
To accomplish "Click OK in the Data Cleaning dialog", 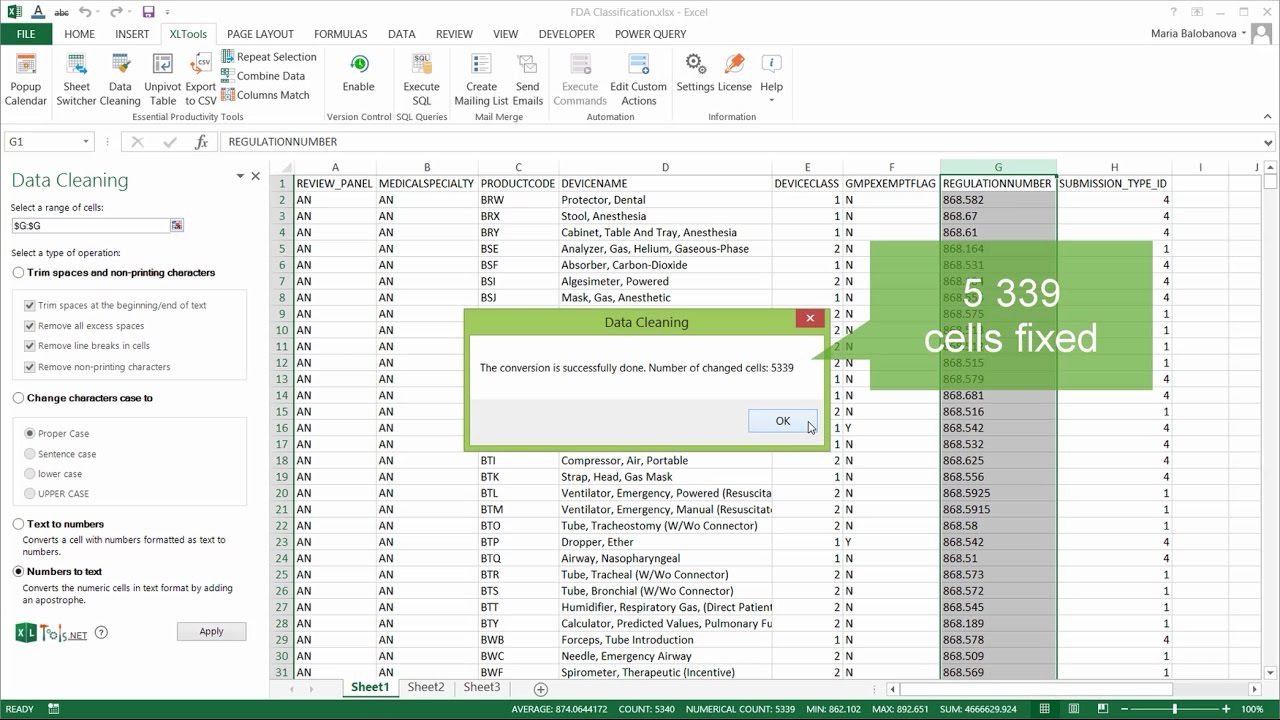I will point(782,420).
